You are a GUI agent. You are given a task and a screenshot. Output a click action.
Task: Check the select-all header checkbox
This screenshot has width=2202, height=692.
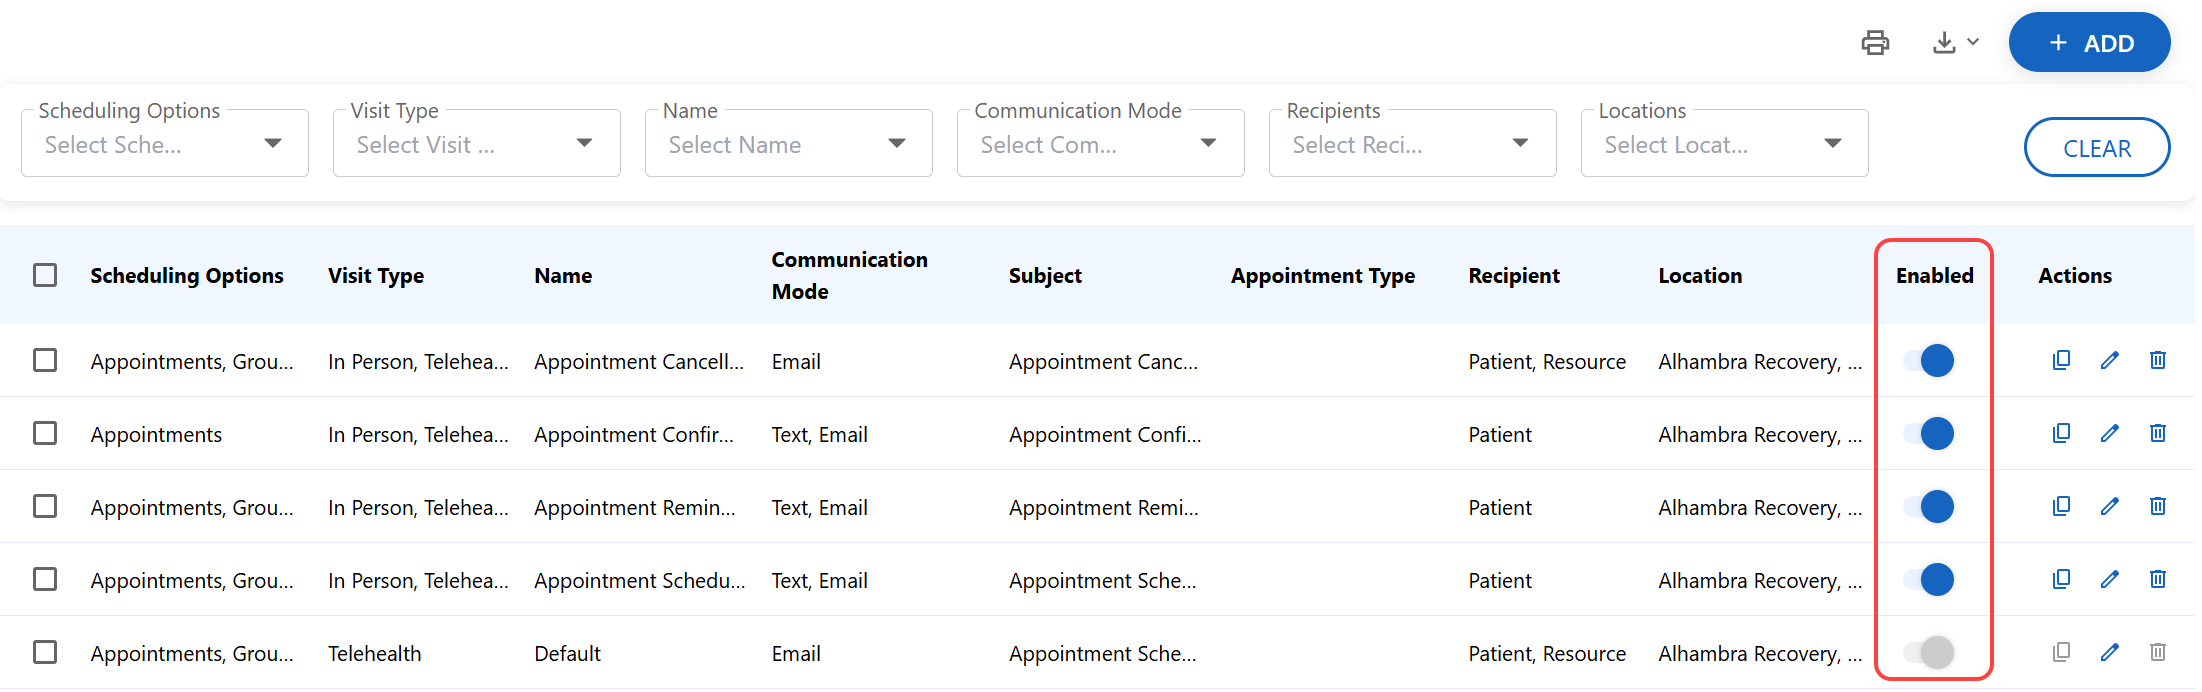point(45,275)
